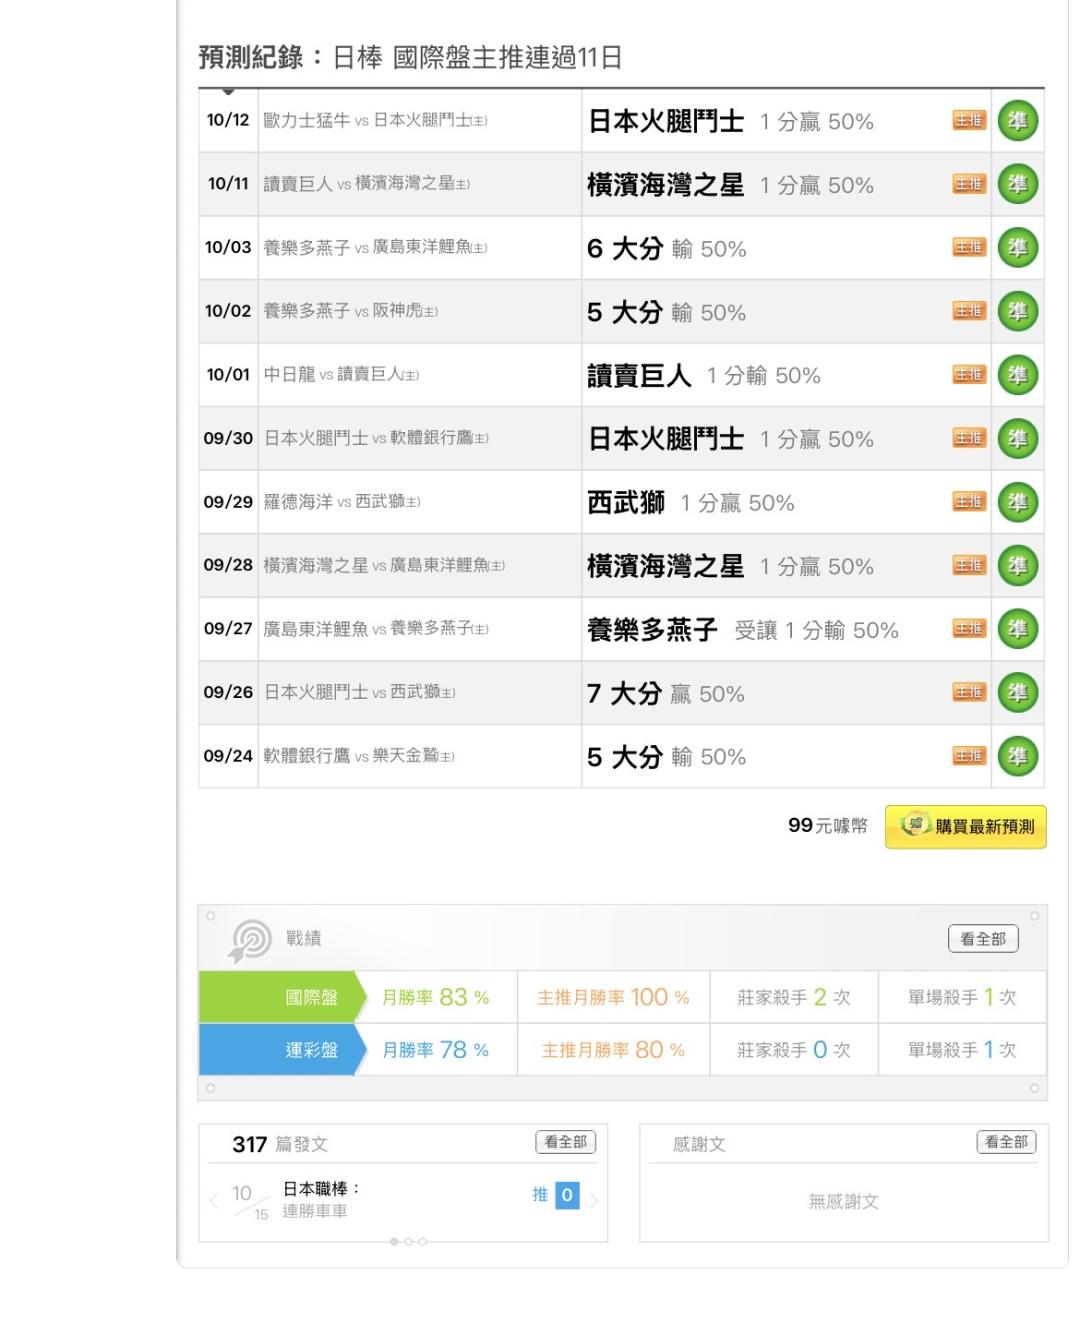
Task: Click matchup 讀賣巨人 vs 橫濱海灣之星
Action: click(366, 184)
